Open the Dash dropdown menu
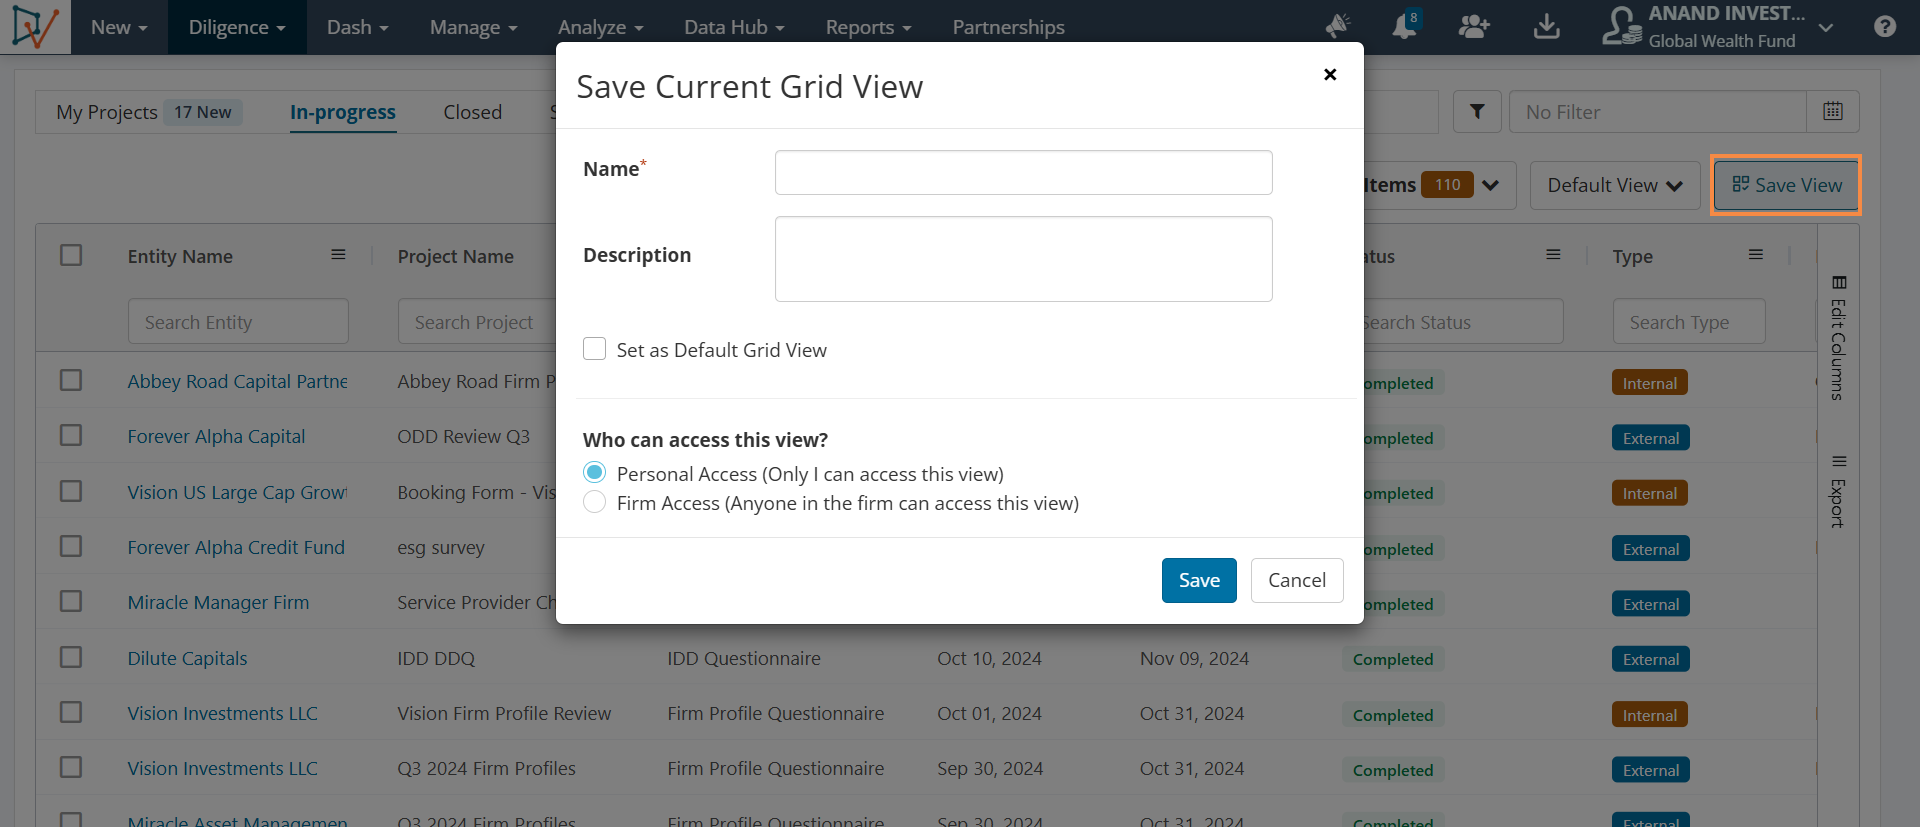 point(358,27)
